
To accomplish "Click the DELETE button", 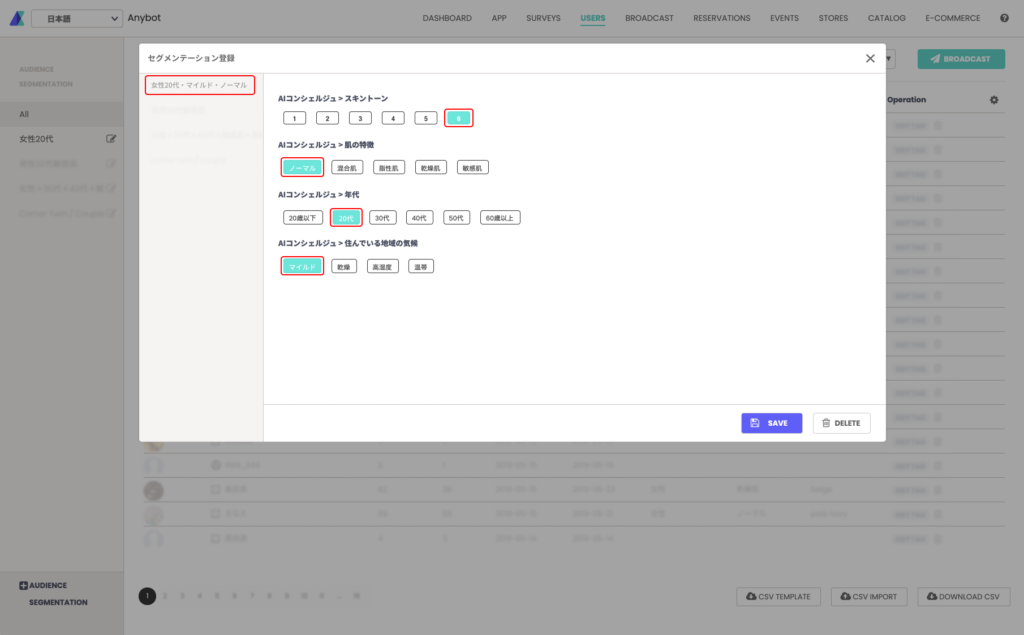I will coord(841,423).
